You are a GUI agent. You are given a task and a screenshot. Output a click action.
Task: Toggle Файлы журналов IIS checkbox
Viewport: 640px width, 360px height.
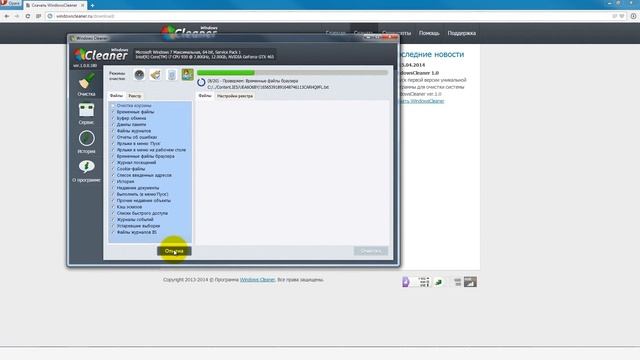coord(113,232)
